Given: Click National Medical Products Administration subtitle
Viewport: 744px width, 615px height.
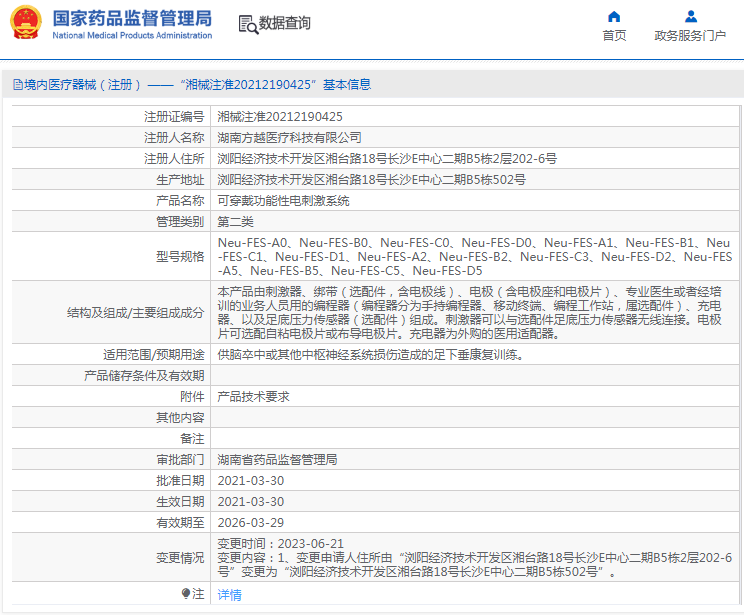Looking at the screenshot, I should (x=132, y=36).
